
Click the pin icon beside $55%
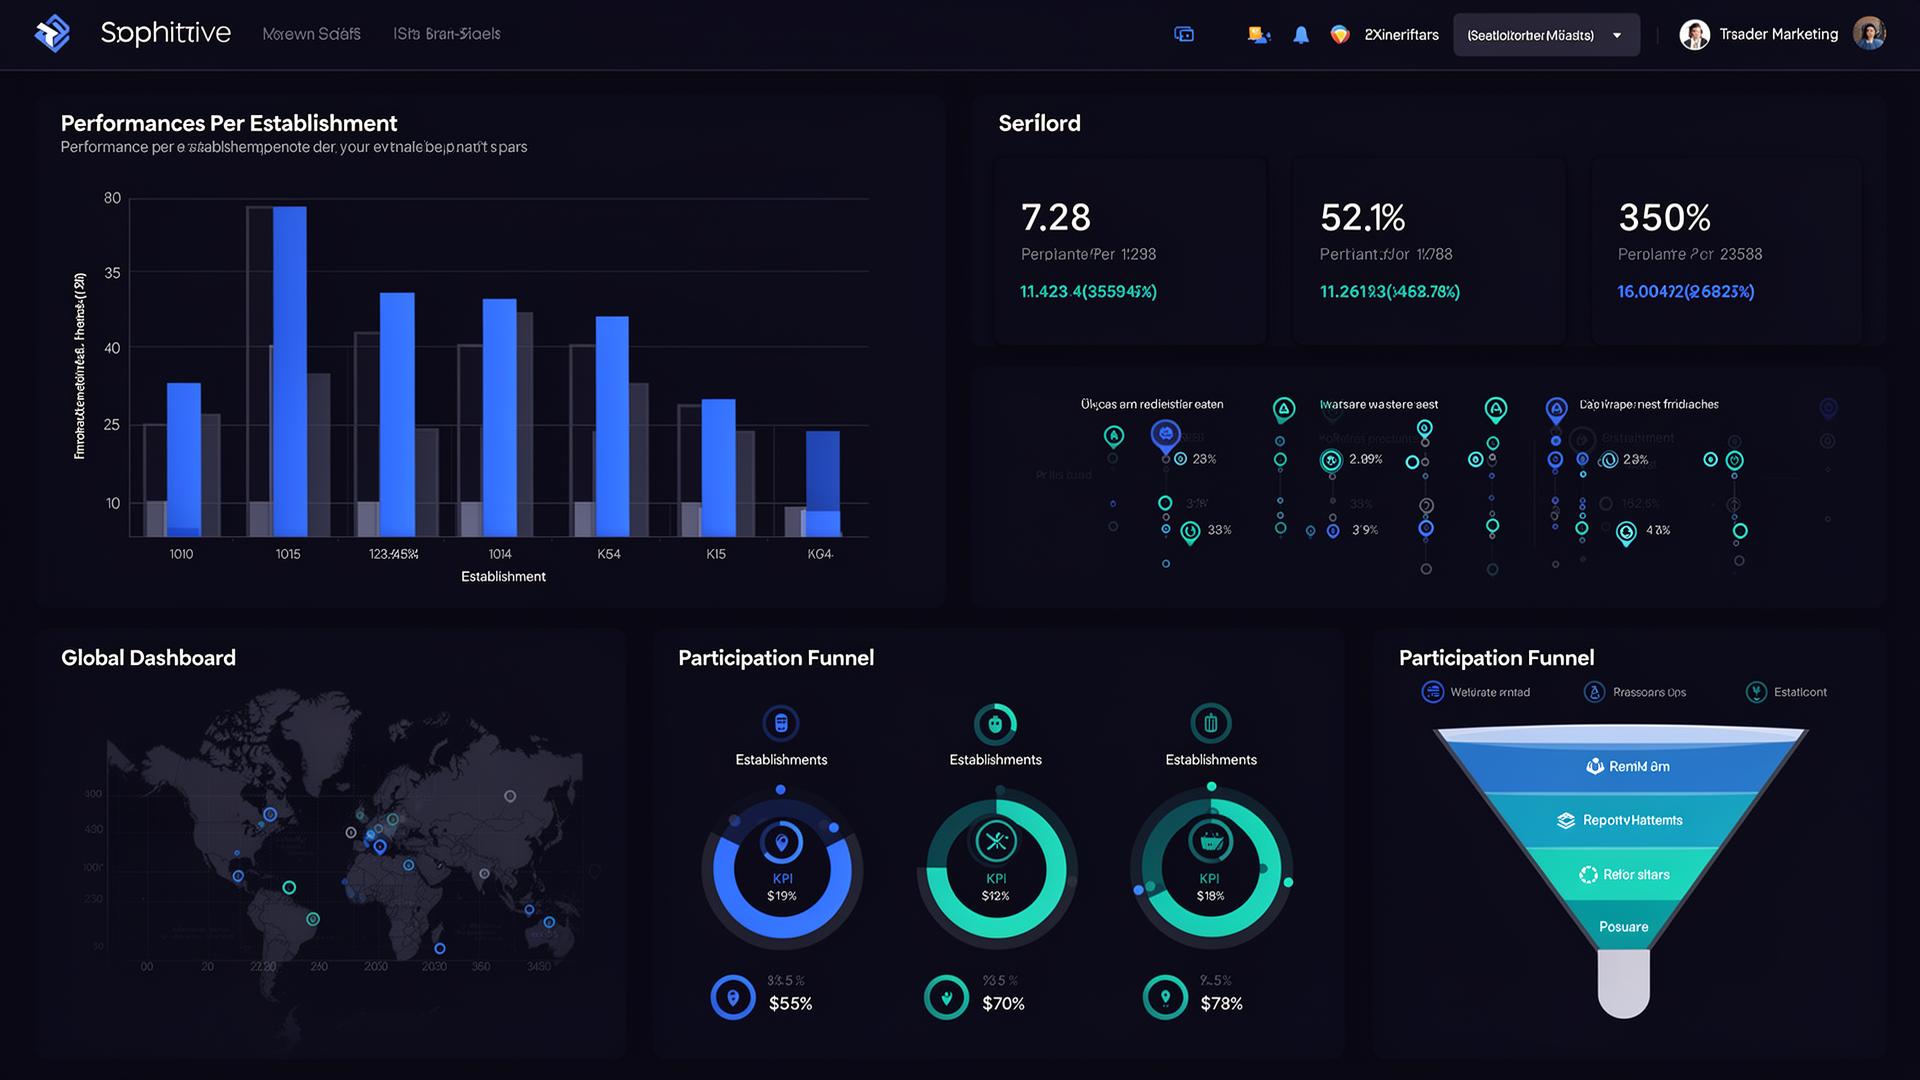733,997
